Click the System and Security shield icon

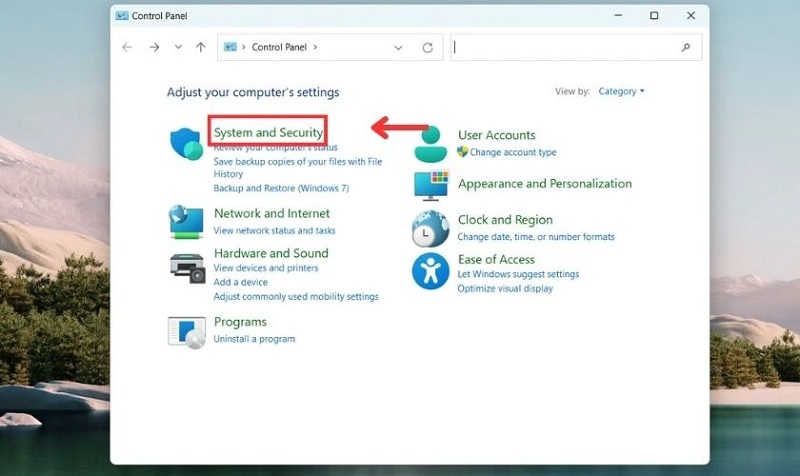point(187,144)
